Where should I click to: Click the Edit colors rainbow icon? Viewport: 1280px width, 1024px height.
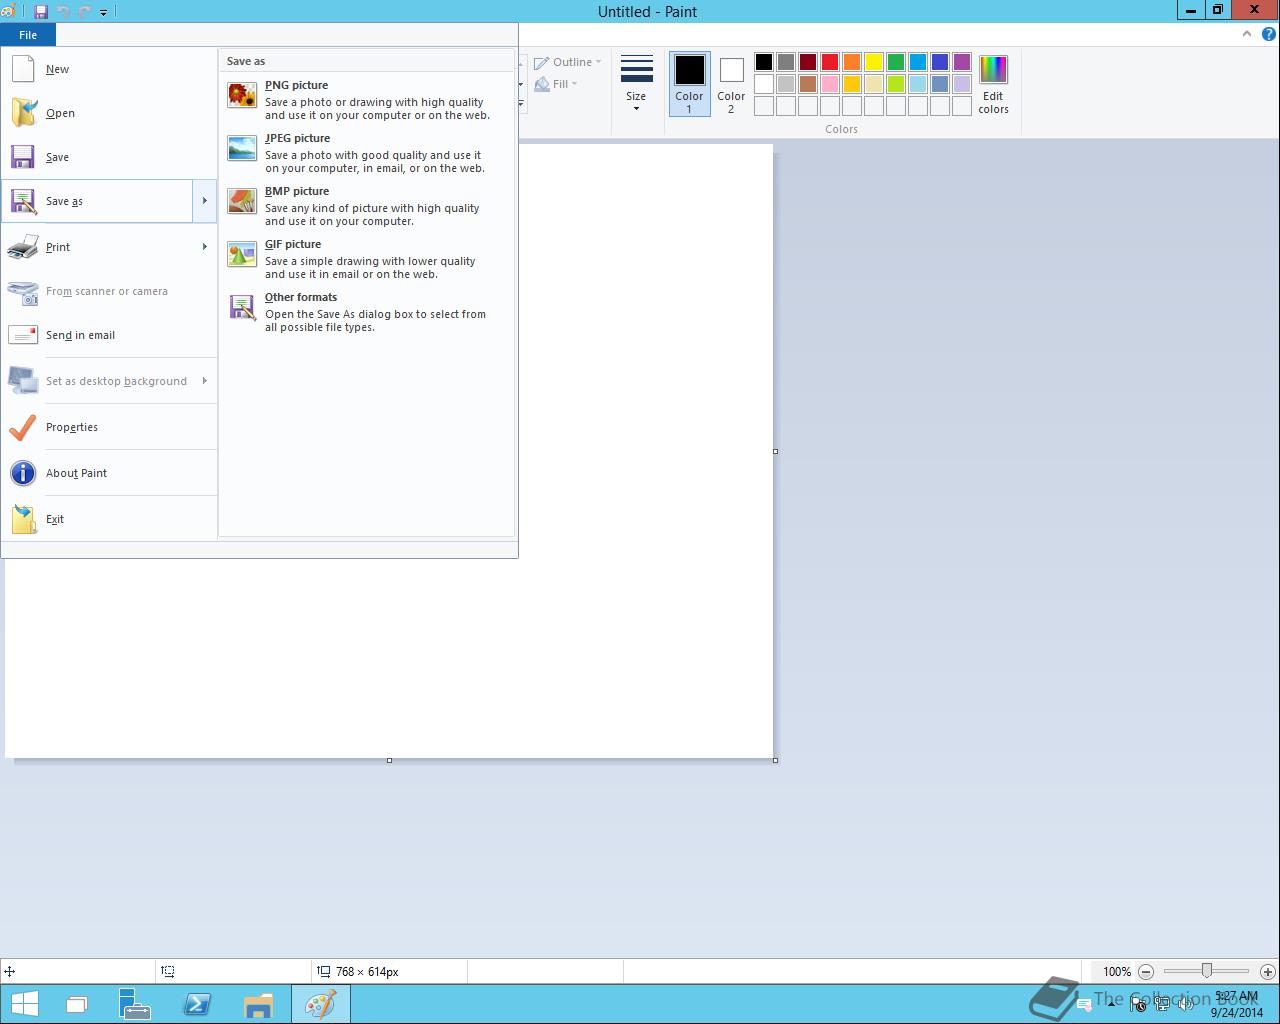[993, 70]
